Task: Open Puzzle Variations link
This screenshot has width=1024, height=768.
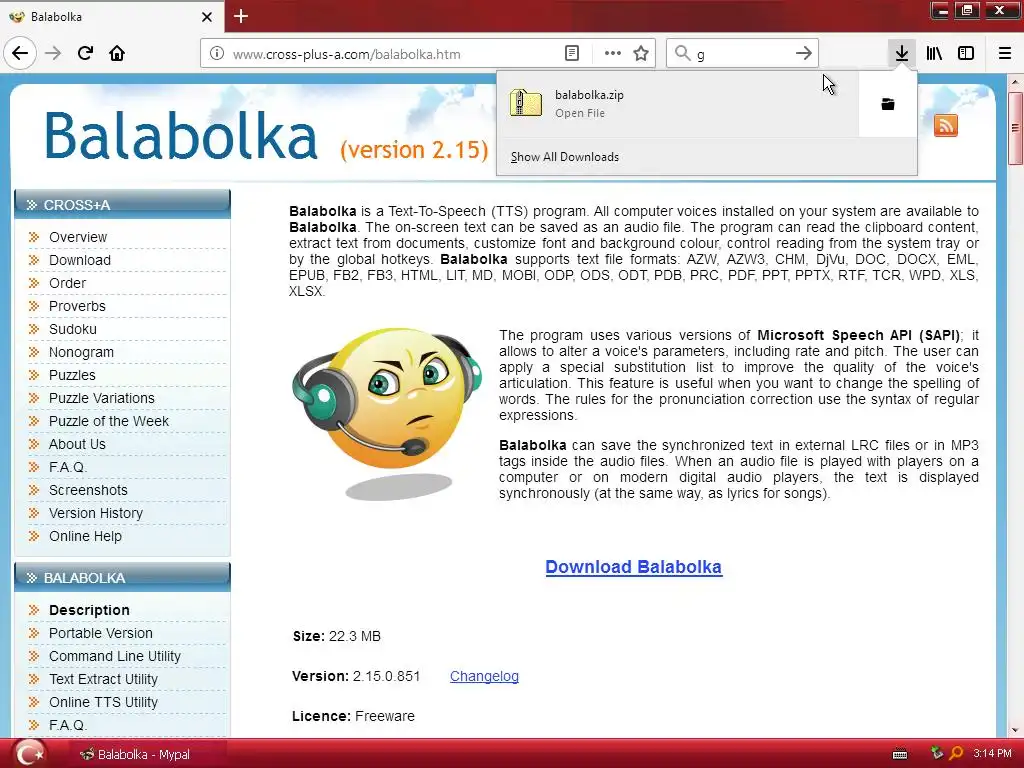Action: click(x=101, y=398)
